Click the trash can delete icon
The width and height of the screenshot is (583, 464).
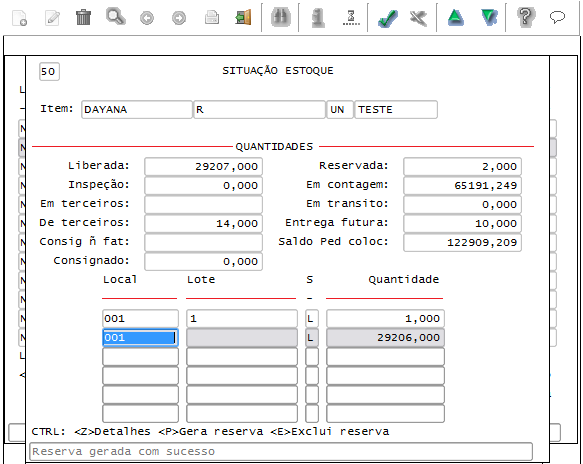point(83,17)
